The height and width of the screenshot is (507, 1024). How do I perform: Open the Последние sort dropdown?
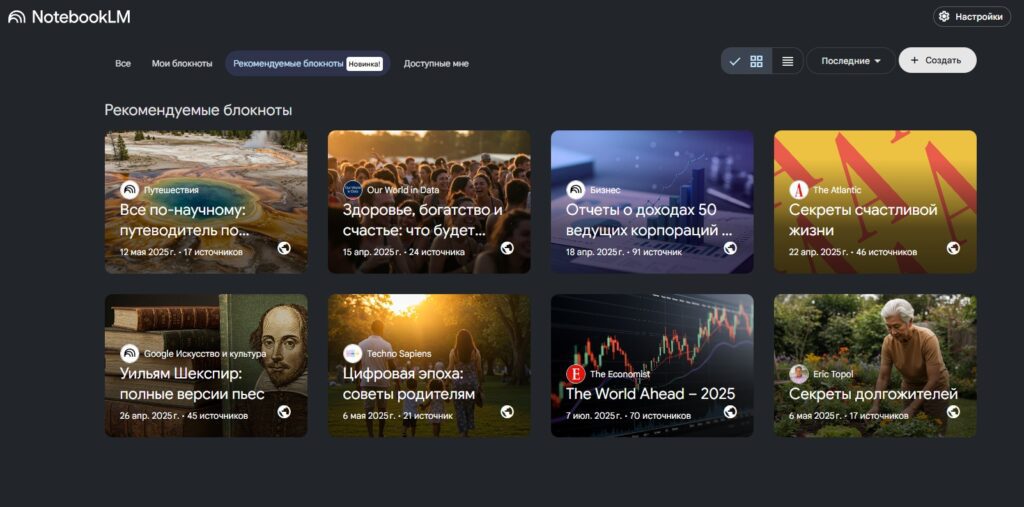pyautogui.click(x=851, y=61)
